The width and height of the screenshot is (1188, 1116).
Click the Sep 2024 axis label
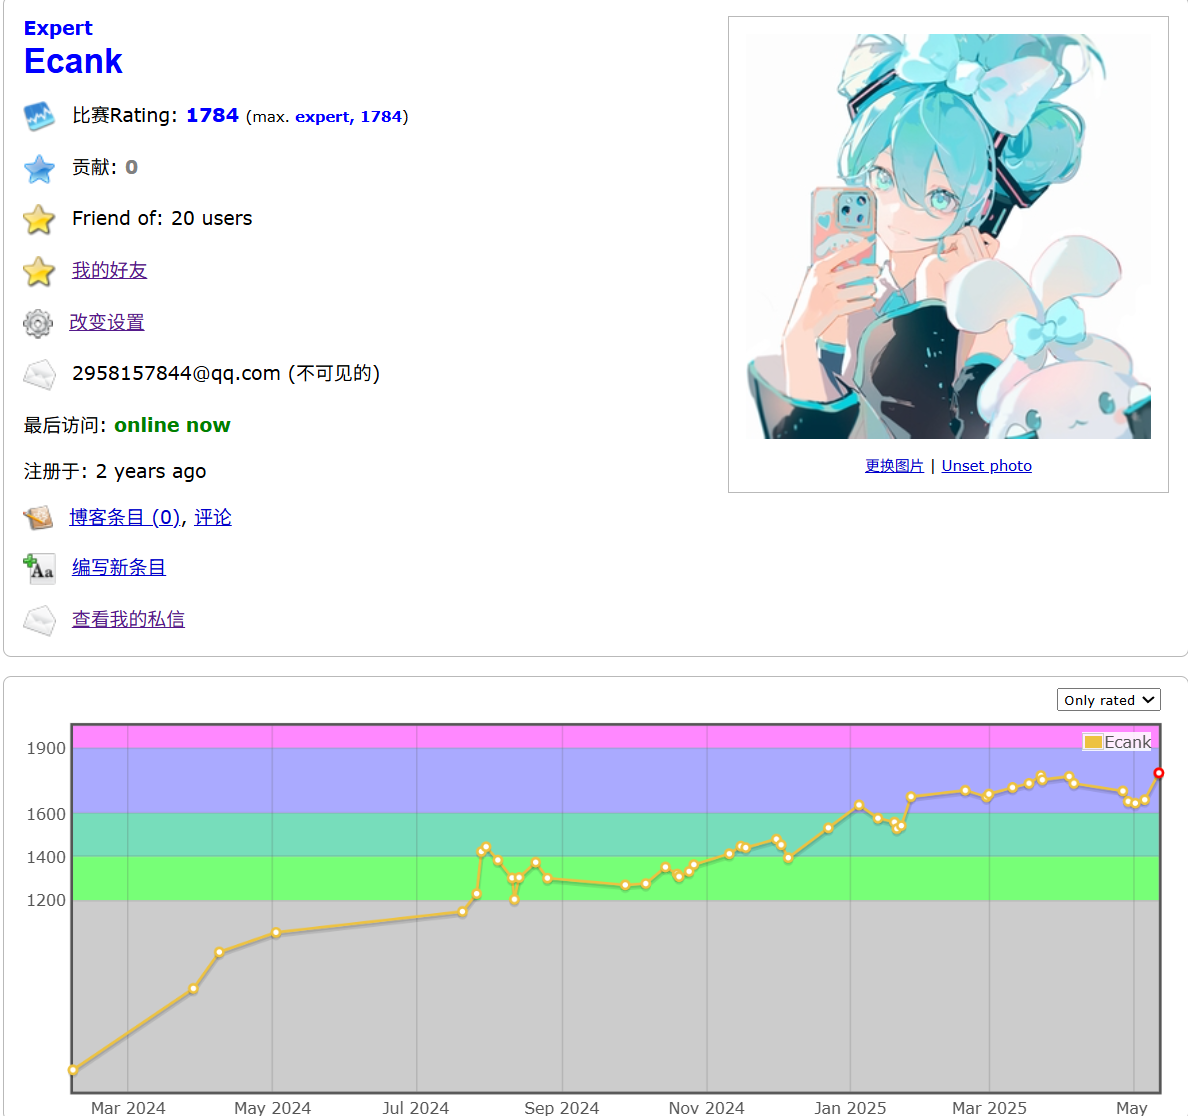point(561,1107)
